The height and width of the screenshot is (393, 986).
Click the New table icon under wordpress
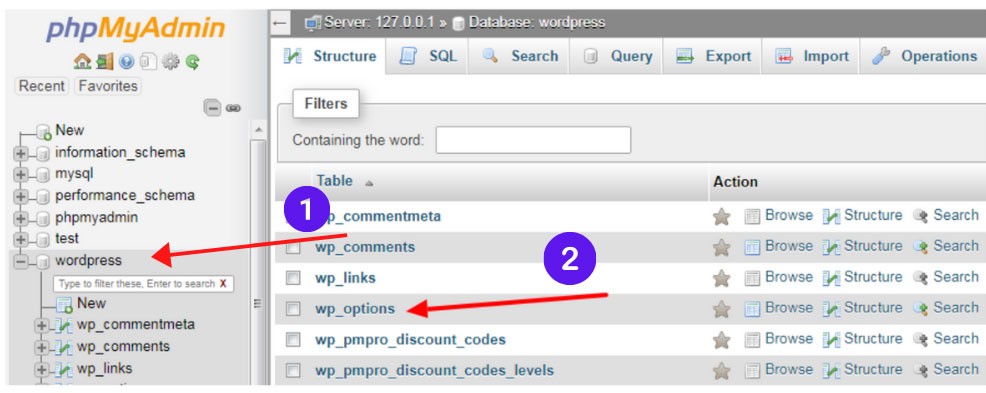tap(64, 304)
